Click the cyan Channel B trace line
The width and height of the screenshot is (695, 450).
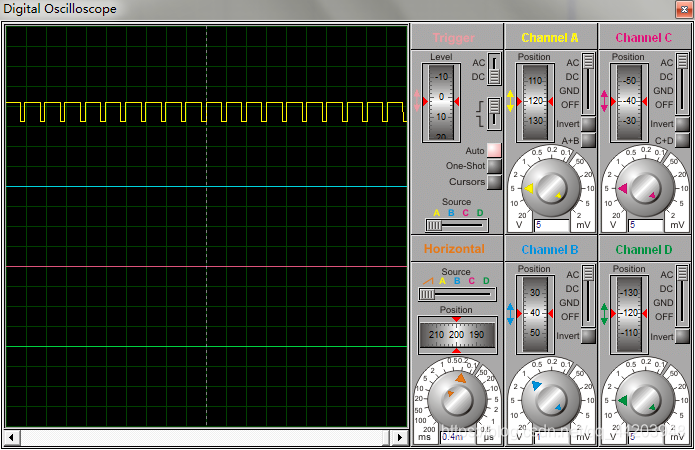206,187
